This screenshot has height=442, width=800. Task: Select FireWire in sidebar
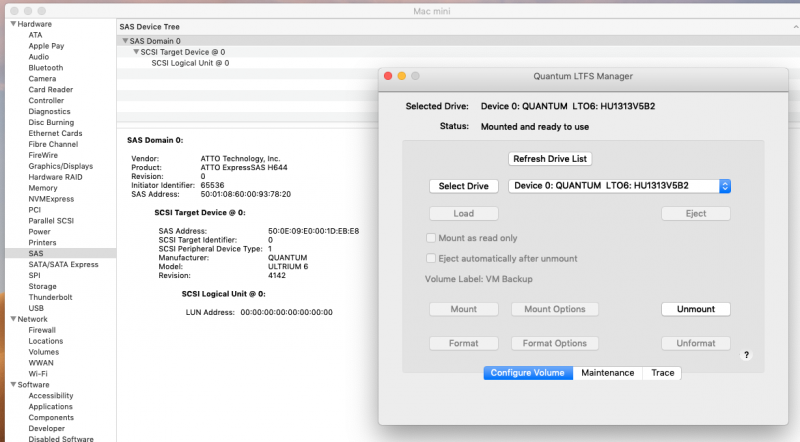pyautogui.click(x=43, y=155)
